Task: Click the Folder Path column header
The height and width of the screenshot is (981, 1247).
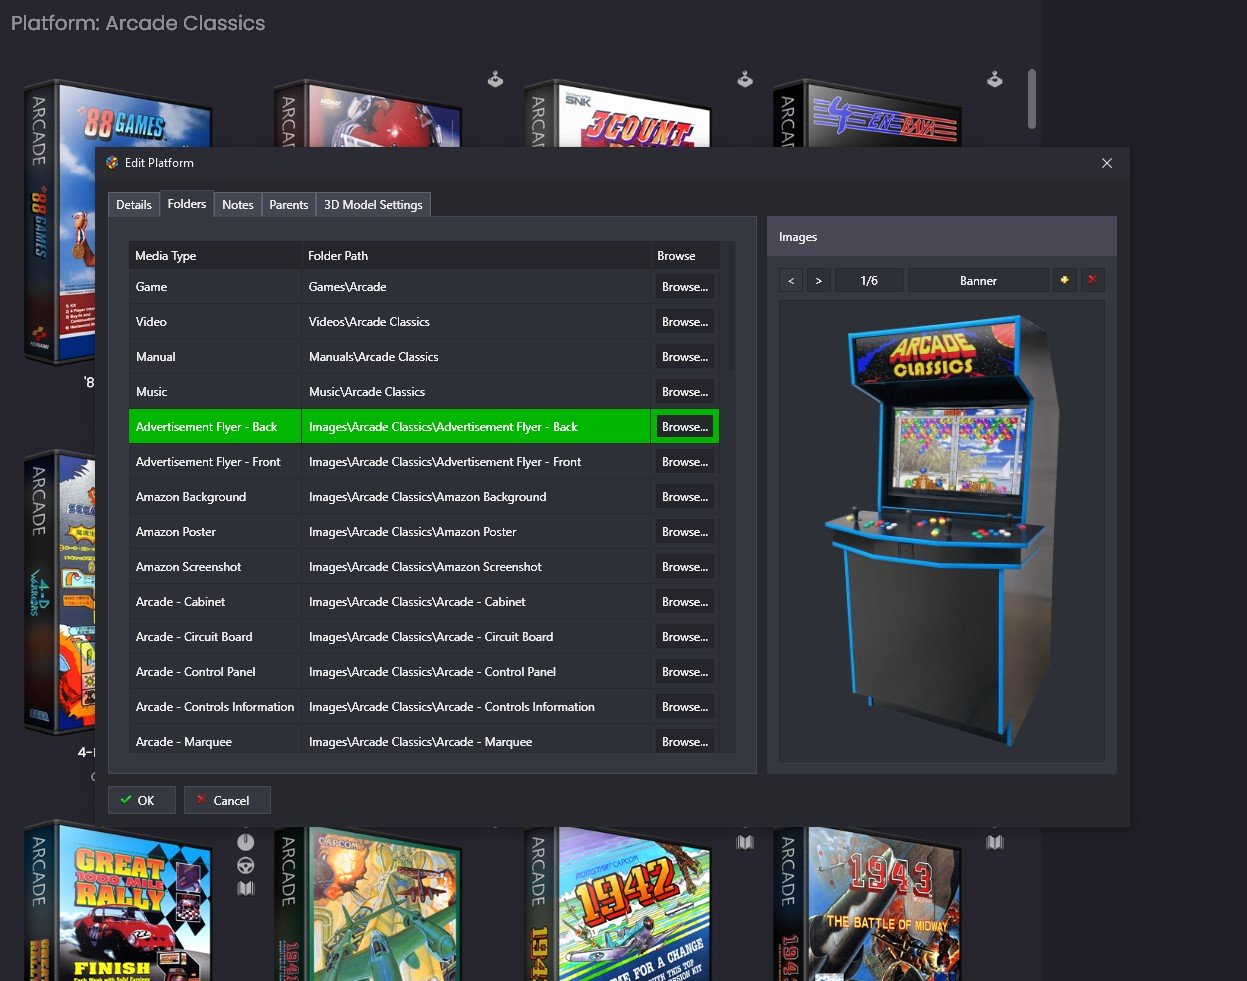Action: tap(476, 256)
